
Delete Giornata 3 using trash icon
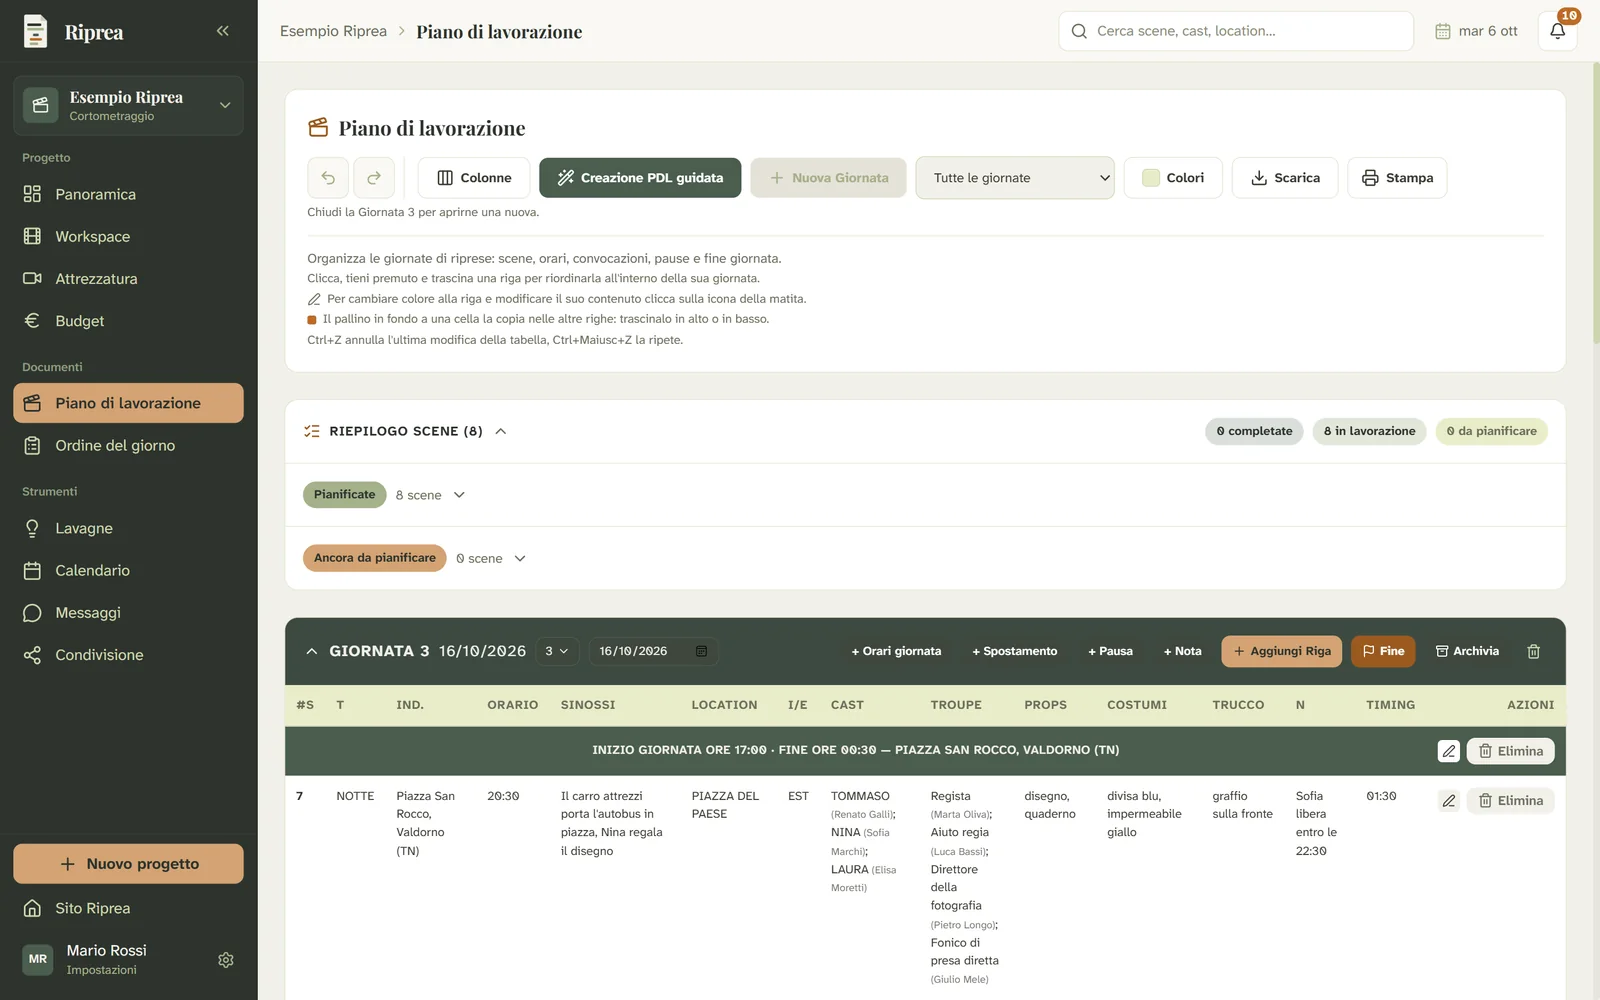1533,651
